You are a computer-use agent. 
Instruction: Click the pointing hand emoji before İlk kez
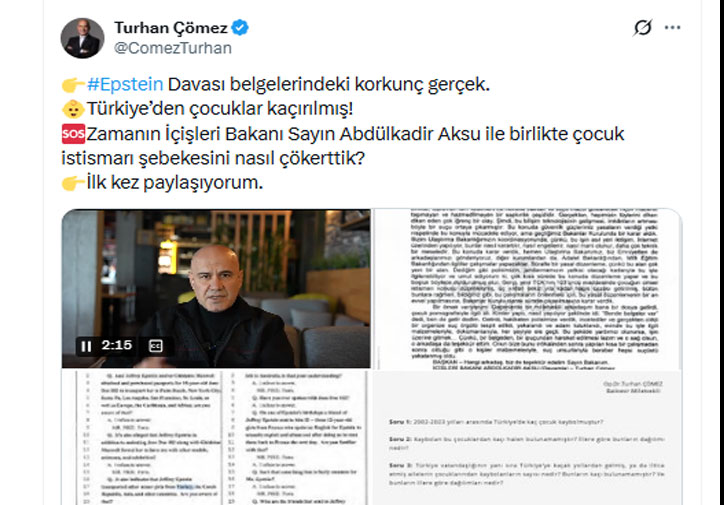(73, 182)
